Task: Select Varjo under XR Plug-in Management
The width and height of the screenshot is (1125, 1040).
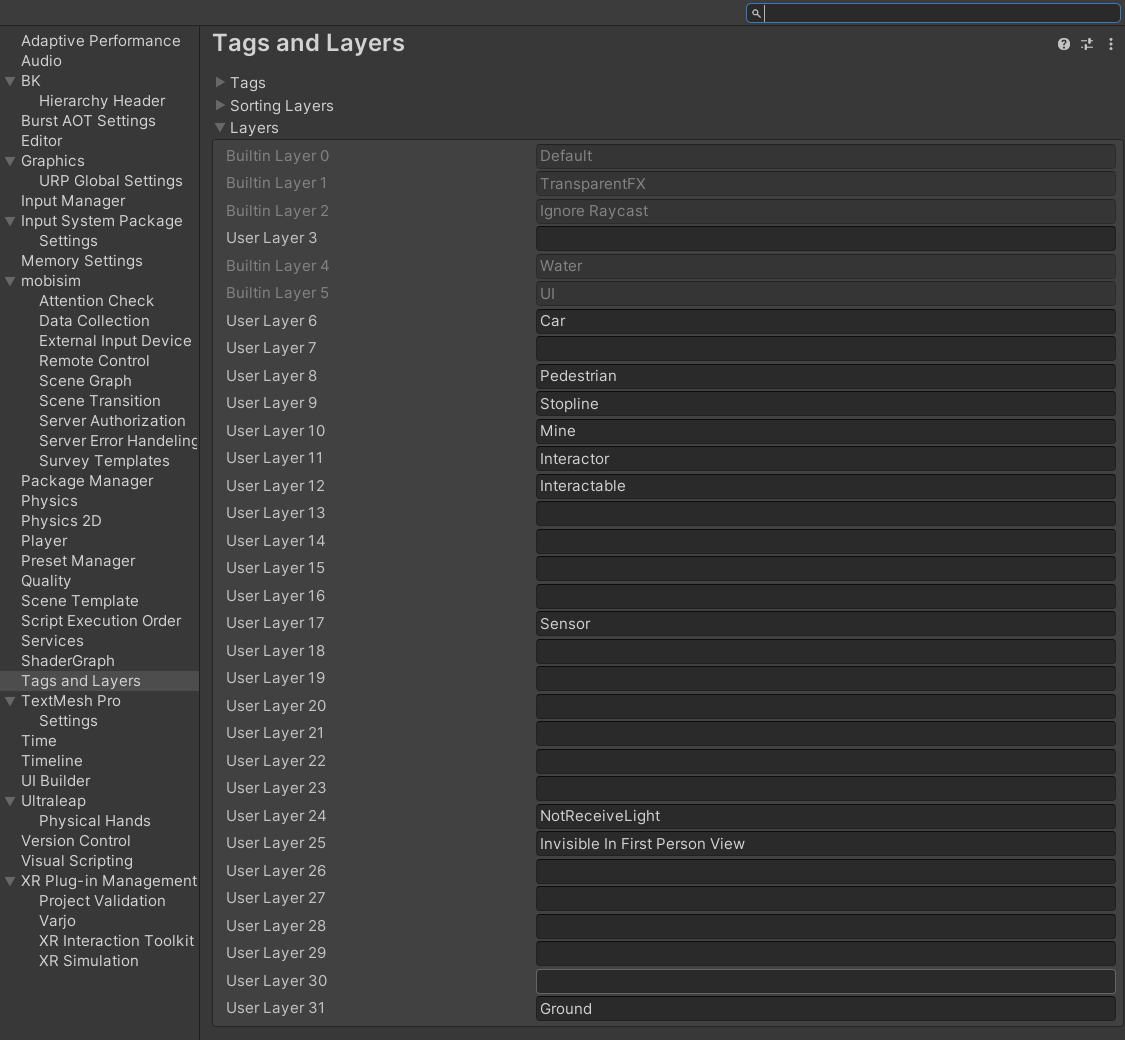Action: [x=57, y=922]
